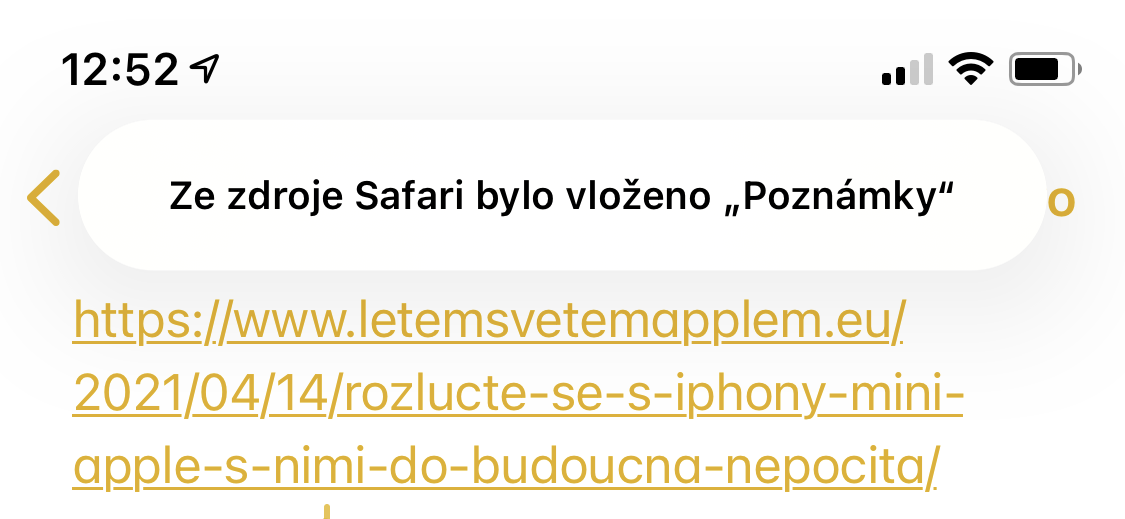Tap the text cursor below the link

(x=326, y=511)
